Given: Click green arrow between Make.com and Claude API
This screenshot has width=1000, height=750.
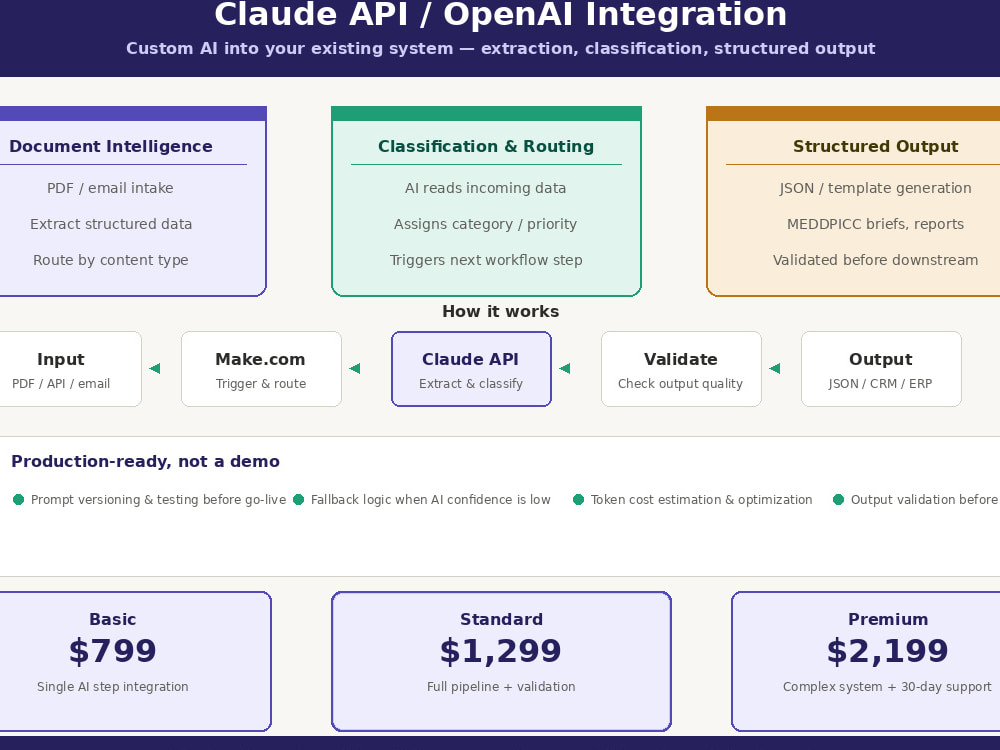Looking at the screenshot, I should (355, 368).
